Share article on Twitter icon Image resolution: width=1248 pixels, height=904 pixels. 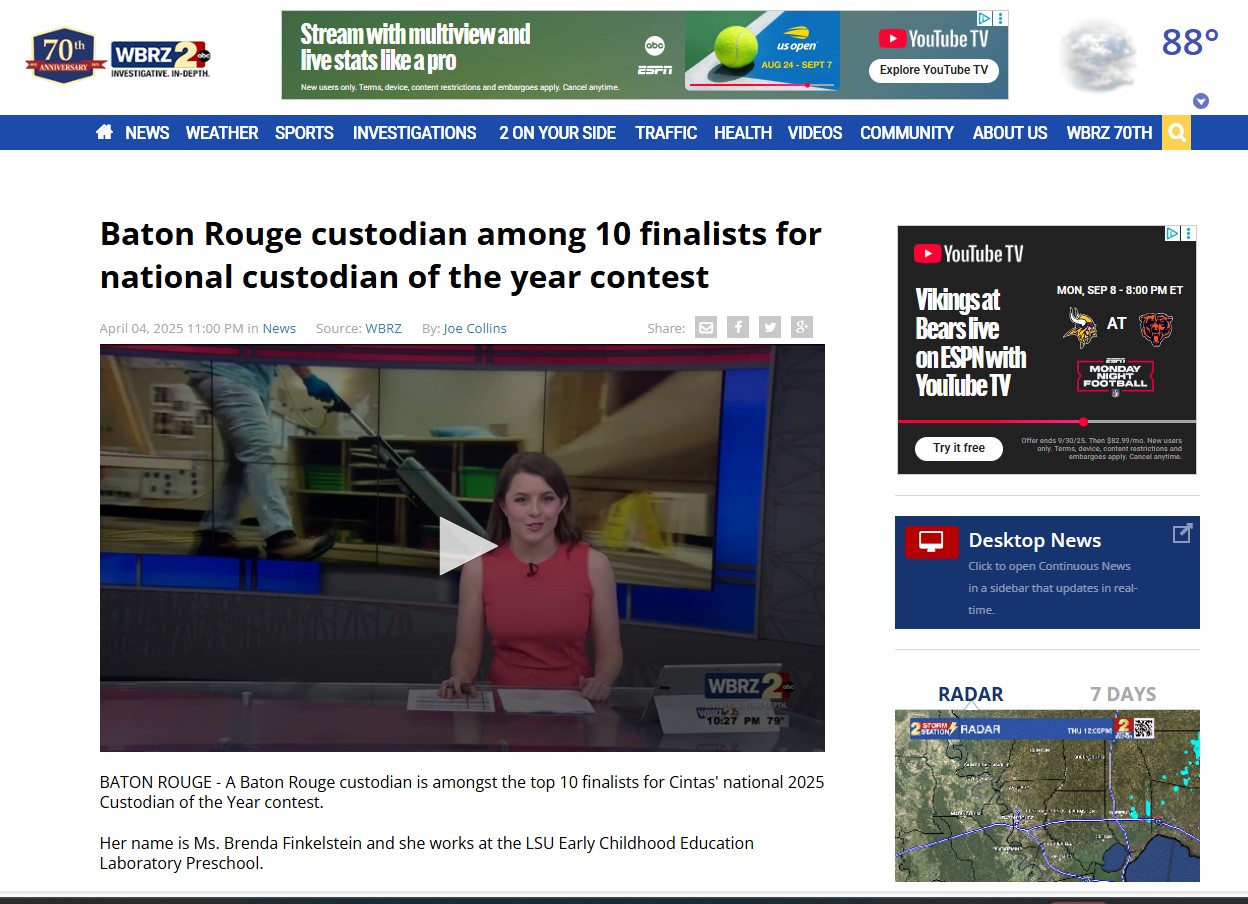[x=769, y=327]
